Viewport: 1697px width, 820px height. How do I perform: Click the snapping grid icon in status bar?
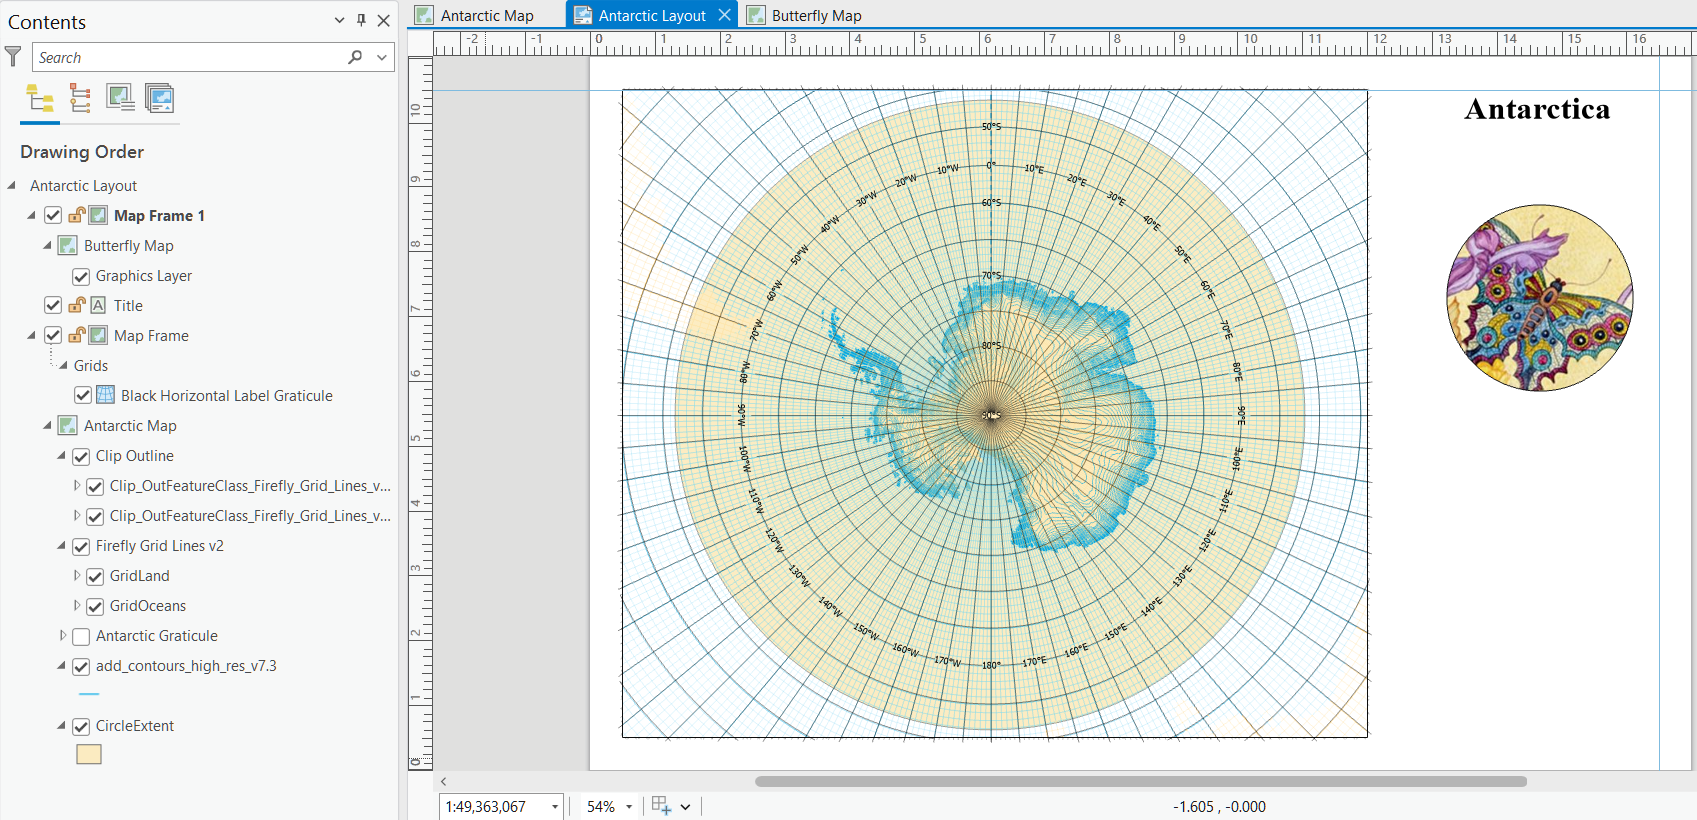661,806
